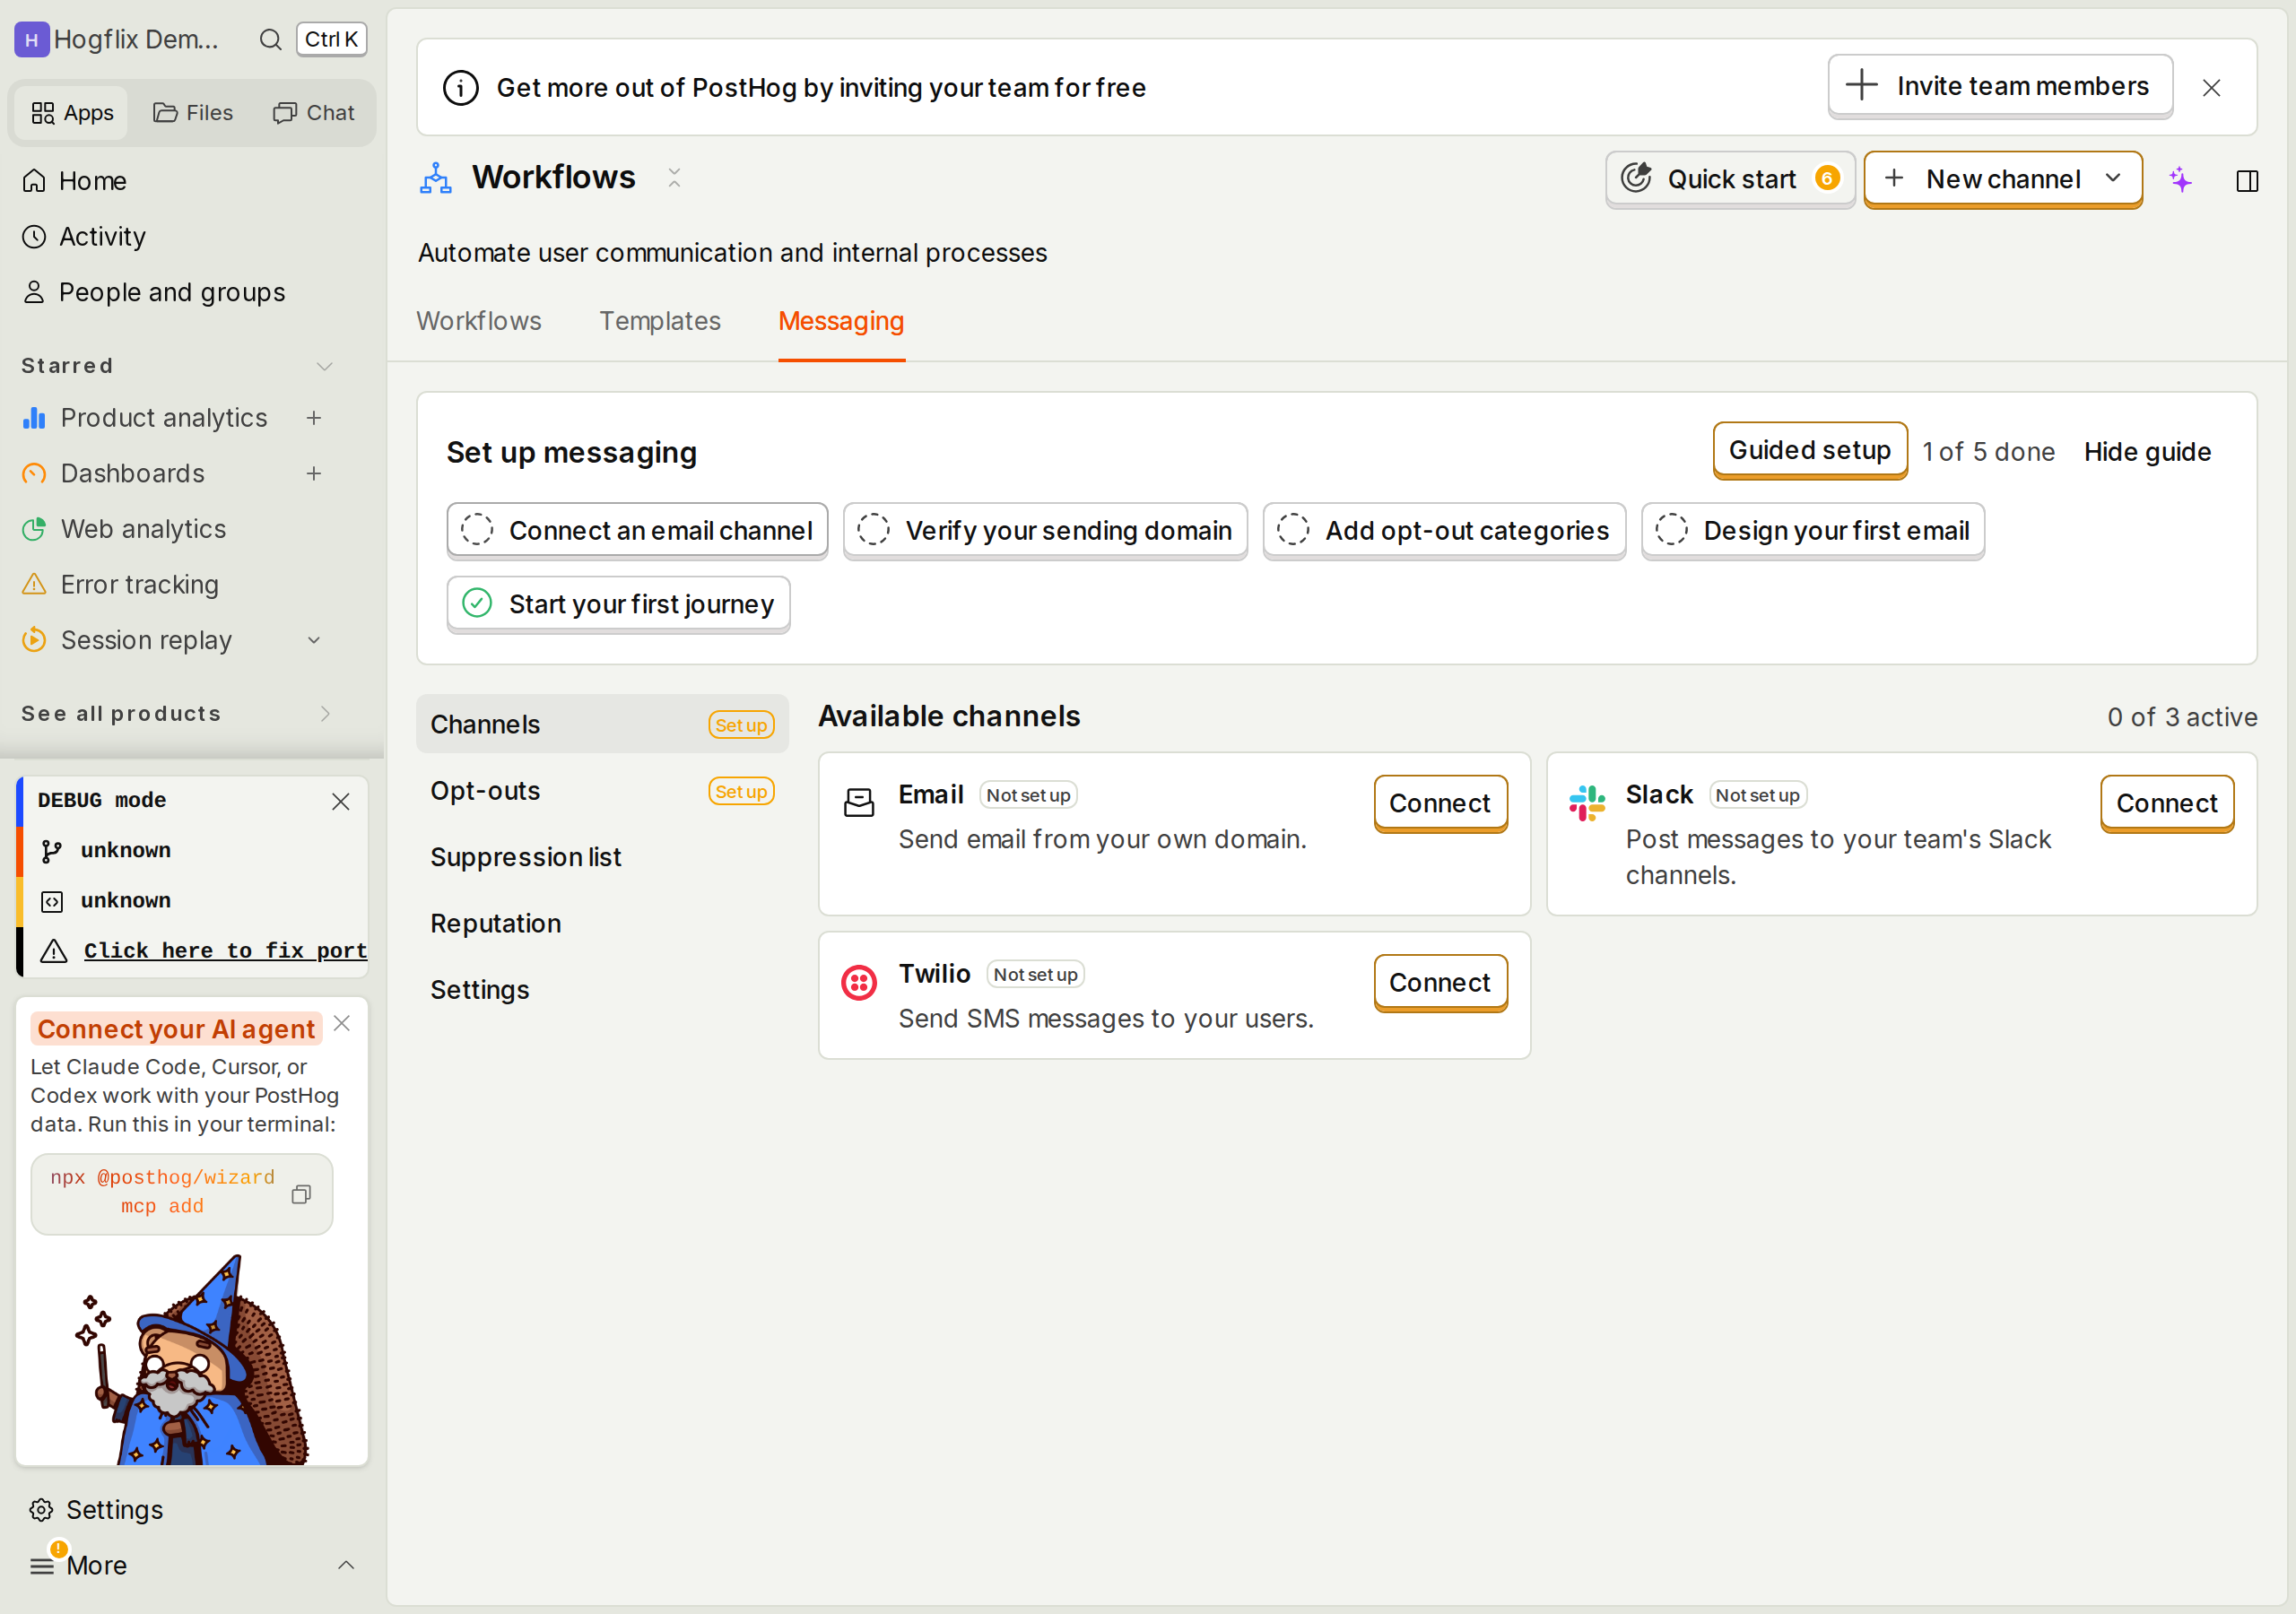
Task: Toggle Workflows title expander arrows
Action: (x=674, y=178)
